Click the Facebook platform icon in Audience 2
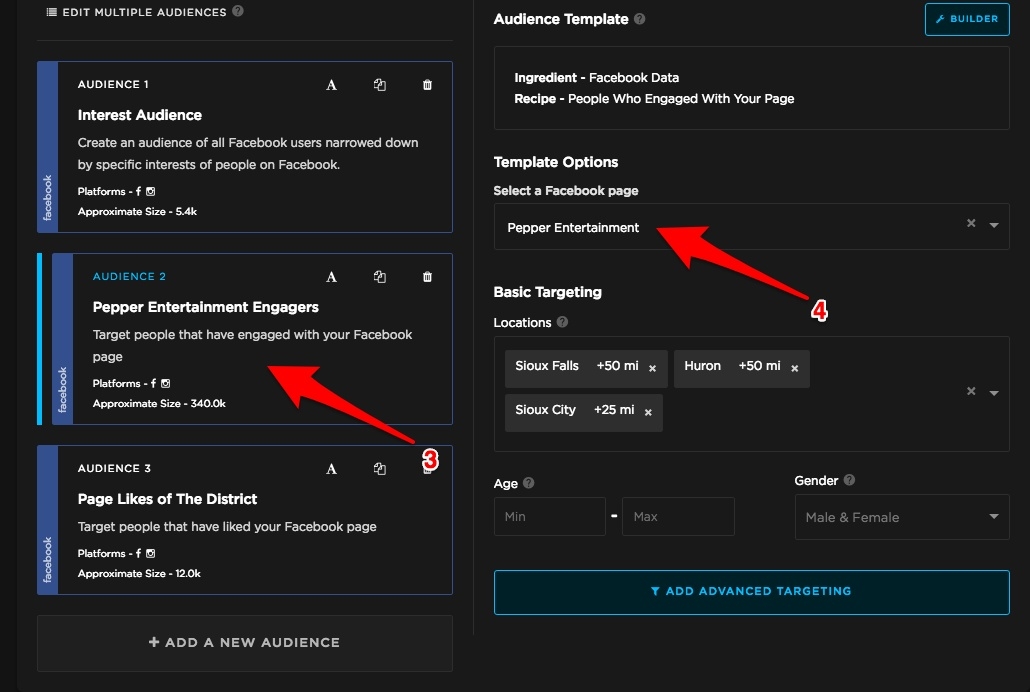1030x692 pixels. [x=153, y=383]
